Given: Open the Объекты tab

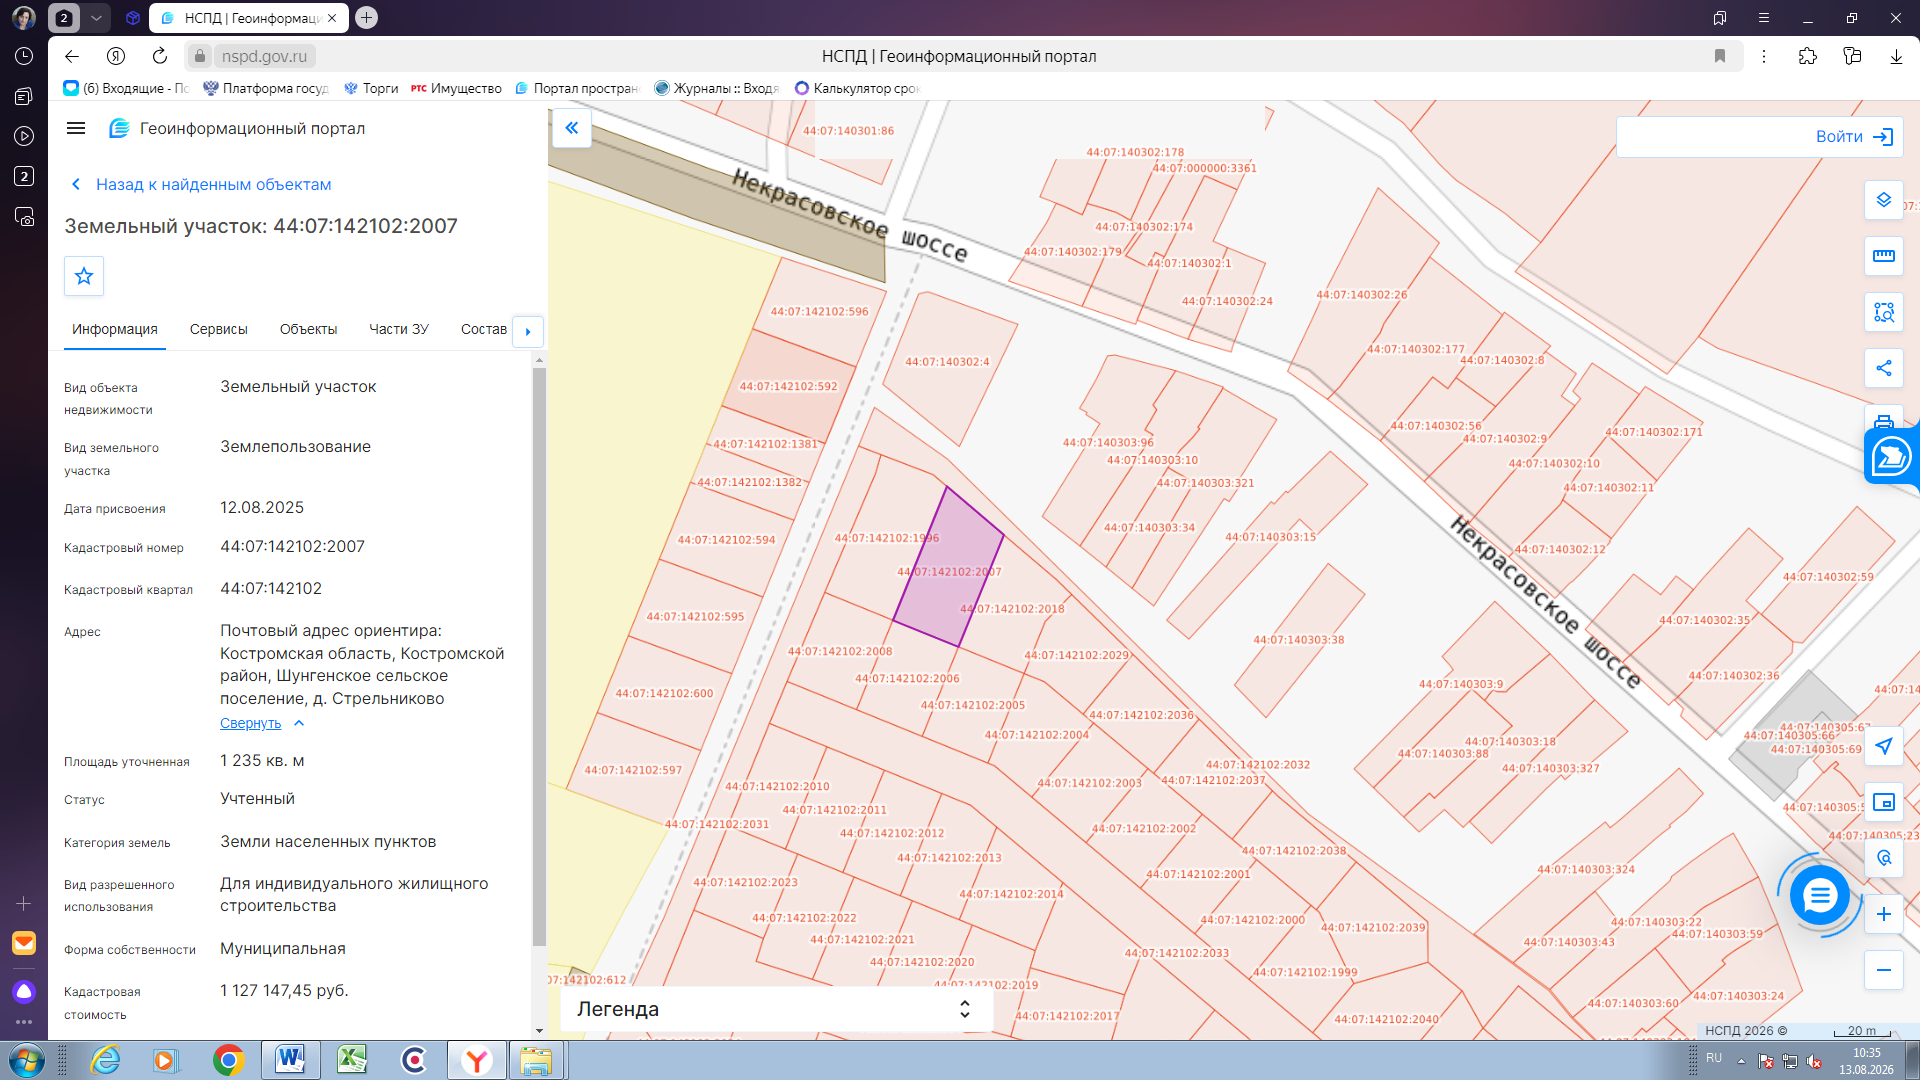Looking at the screenshot, I should click(x=308, y=329).
